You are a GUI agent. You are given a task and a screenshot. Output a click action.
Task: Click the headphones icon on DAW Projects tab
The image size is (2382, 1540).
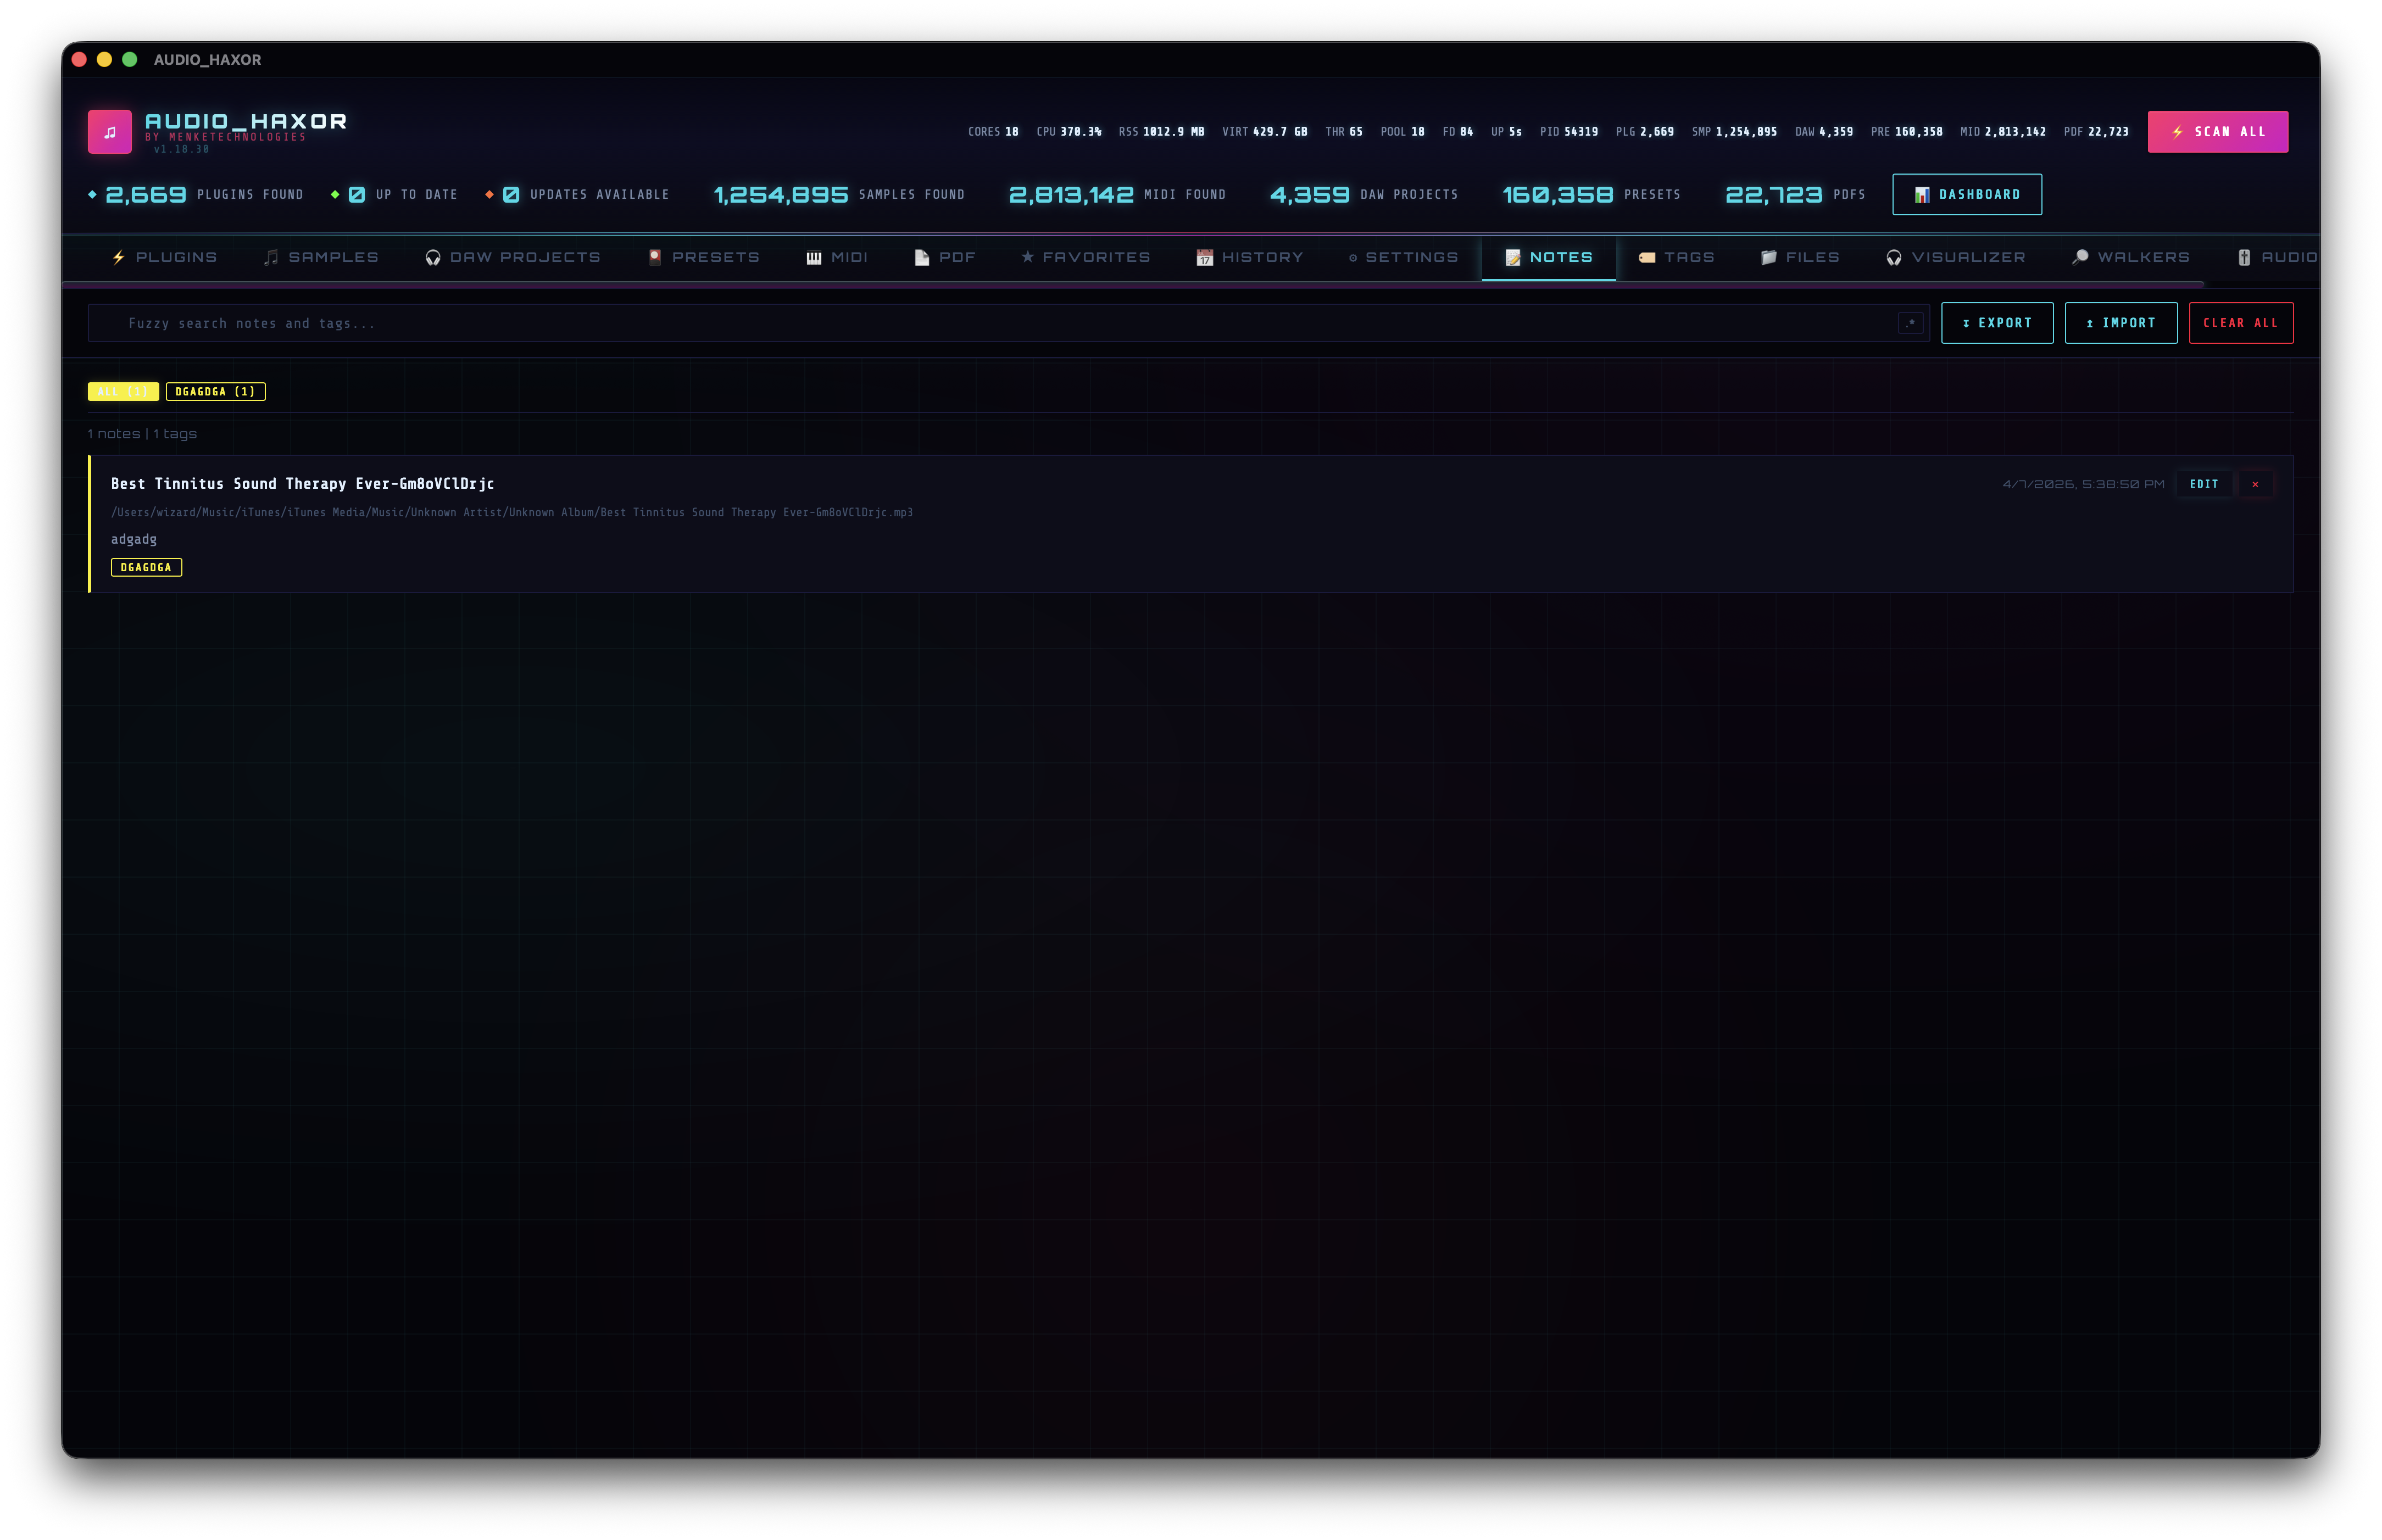[433, 257]
